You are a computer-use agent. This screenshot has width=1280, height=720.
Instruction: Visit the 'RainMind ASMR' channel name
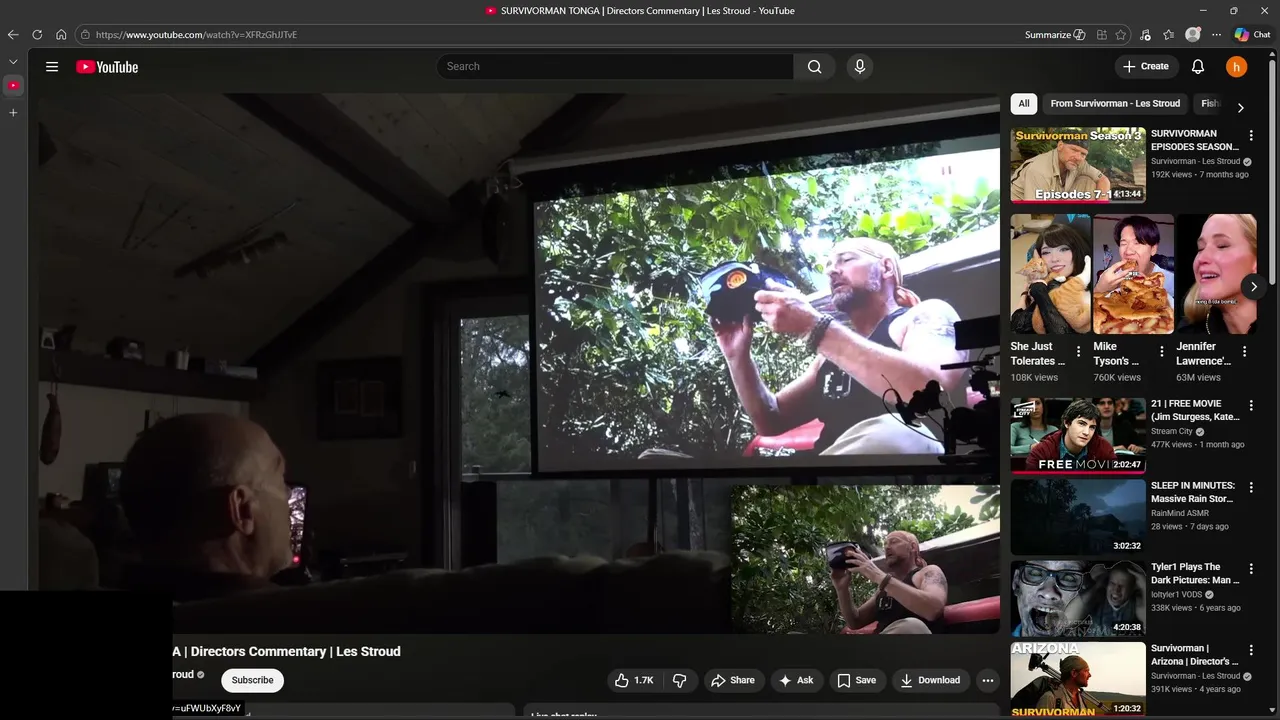[x=1180, y=513]
